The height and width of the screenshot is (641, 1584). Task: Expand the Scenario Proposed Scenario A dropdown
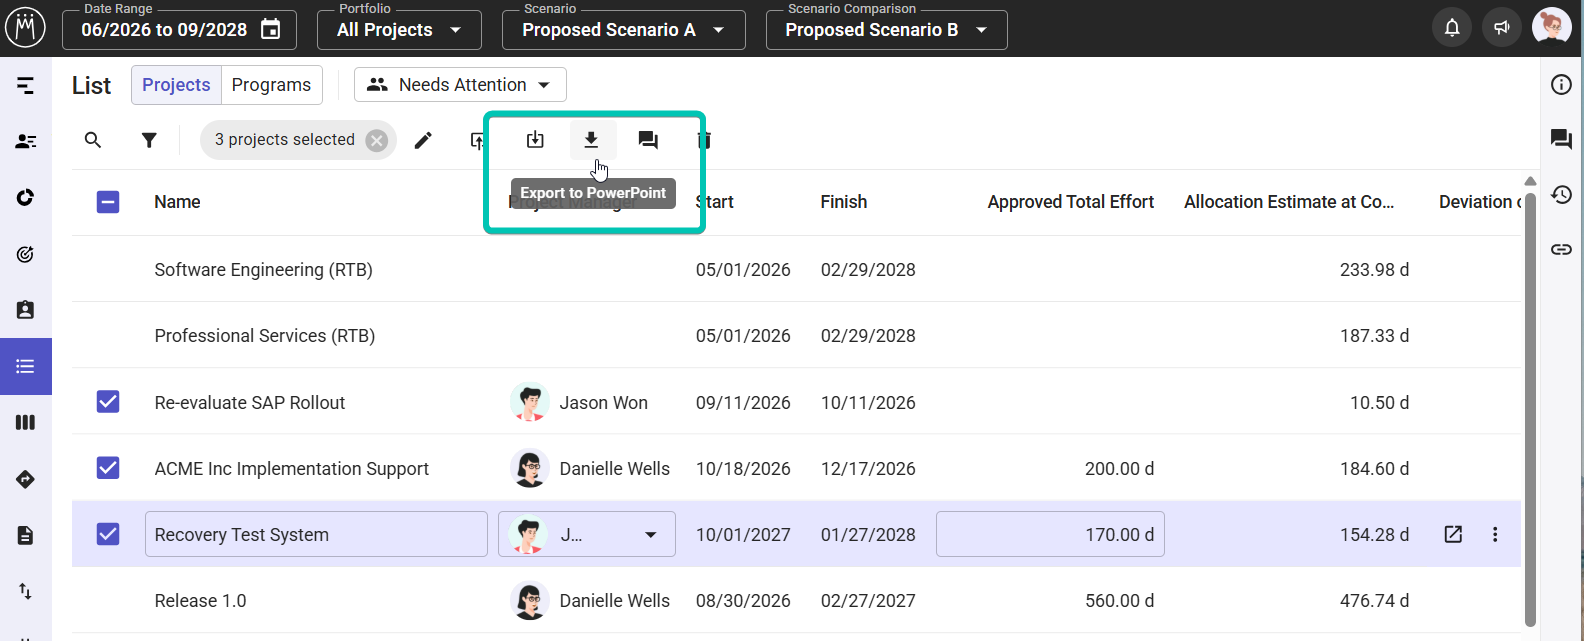pos(623,30)
